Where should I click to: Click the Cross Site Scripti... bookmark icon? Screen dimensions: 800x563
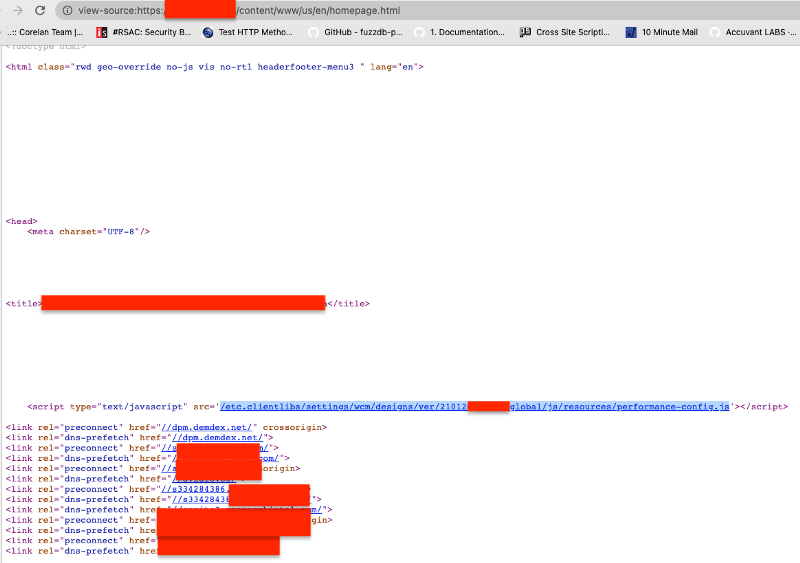click(x=525, y=32)
